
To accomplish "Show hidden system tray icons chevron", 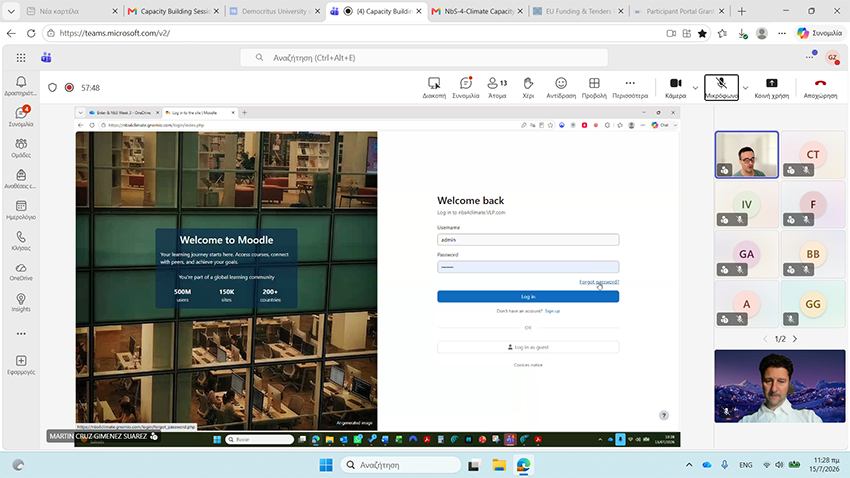I will click(689, 464).
